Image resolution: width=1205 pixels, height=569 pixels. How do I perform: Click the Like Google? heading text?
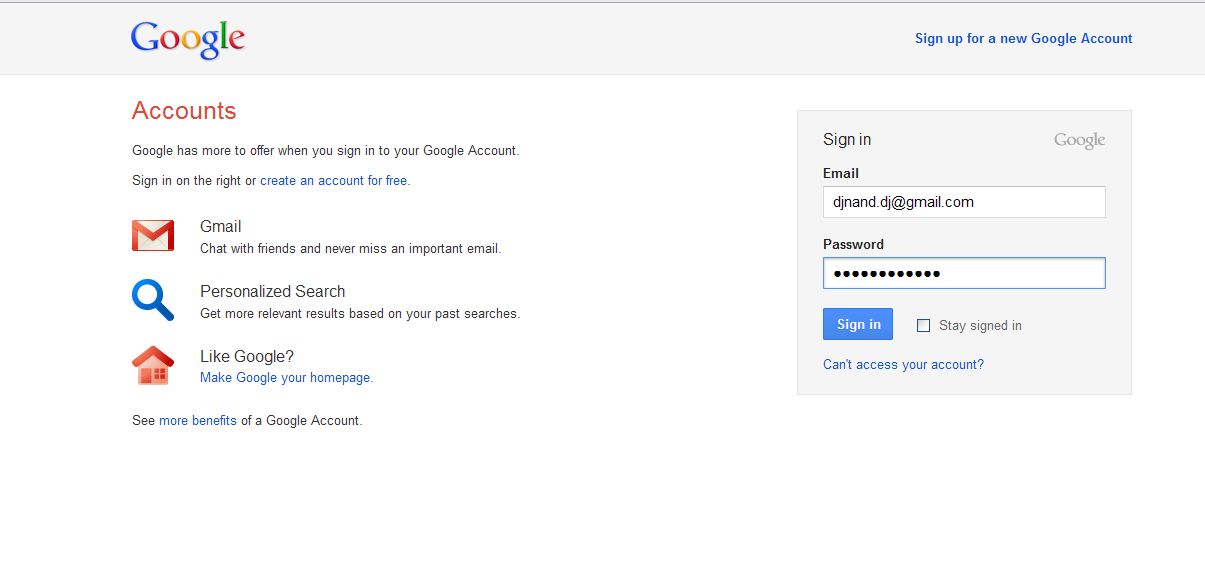[247, 357]
